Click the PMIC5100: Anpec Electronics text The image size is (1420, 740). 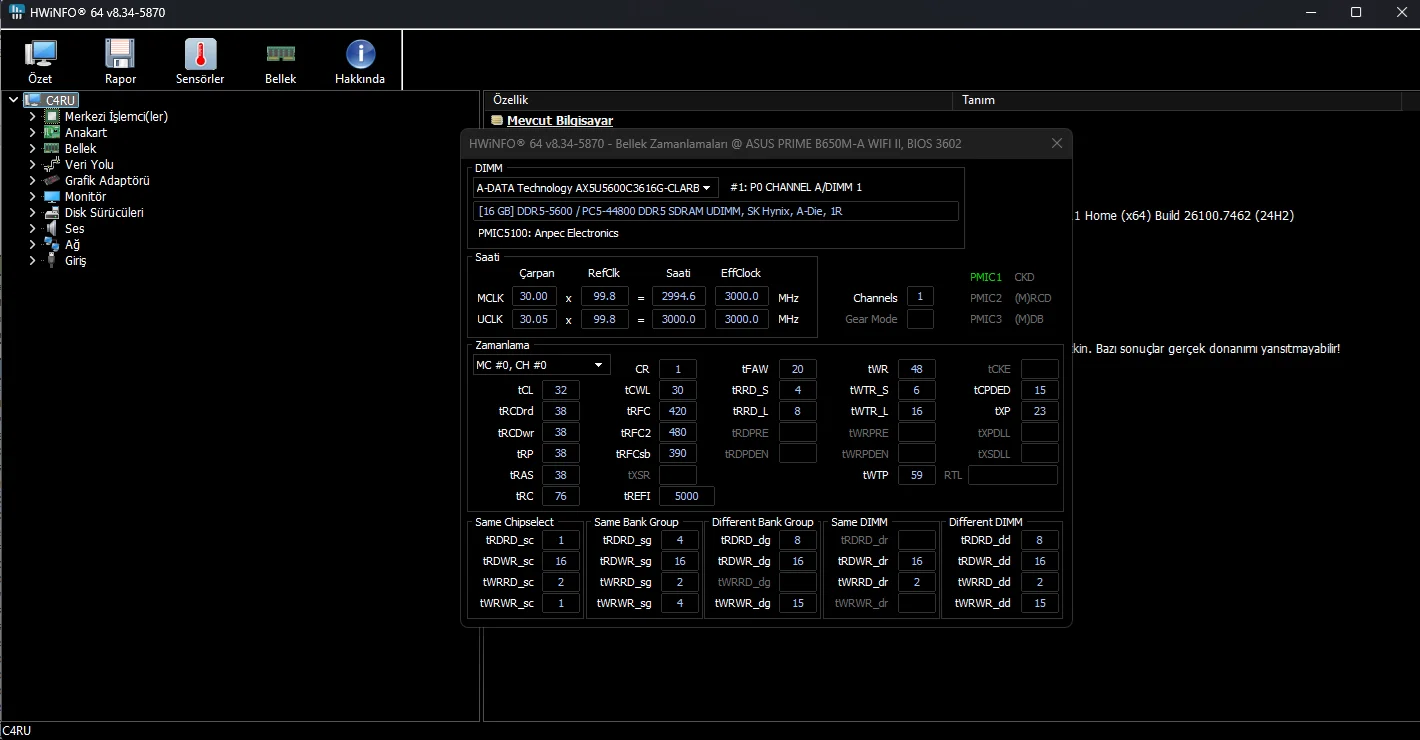[x=548, y=233]
